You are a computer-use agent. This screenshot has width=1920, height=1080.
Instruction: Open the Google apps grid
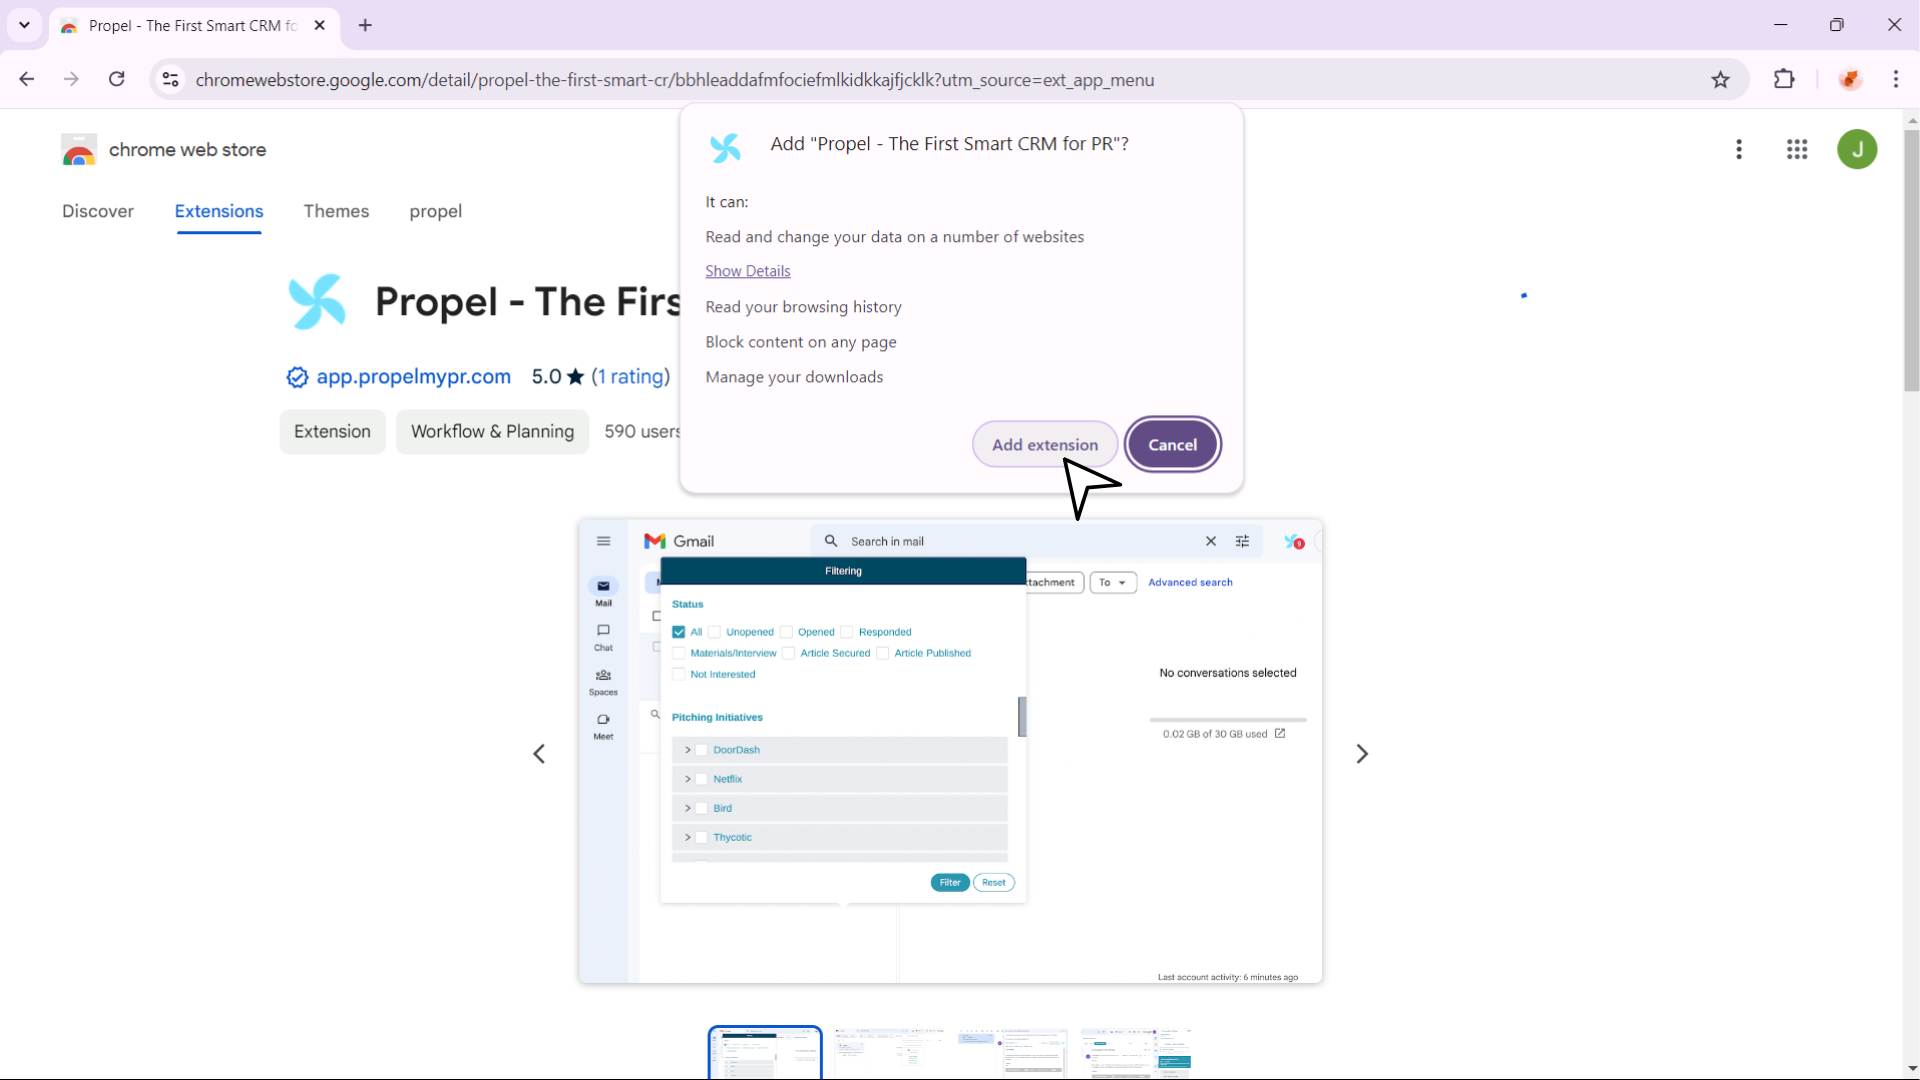click(x=1797, y=149)
